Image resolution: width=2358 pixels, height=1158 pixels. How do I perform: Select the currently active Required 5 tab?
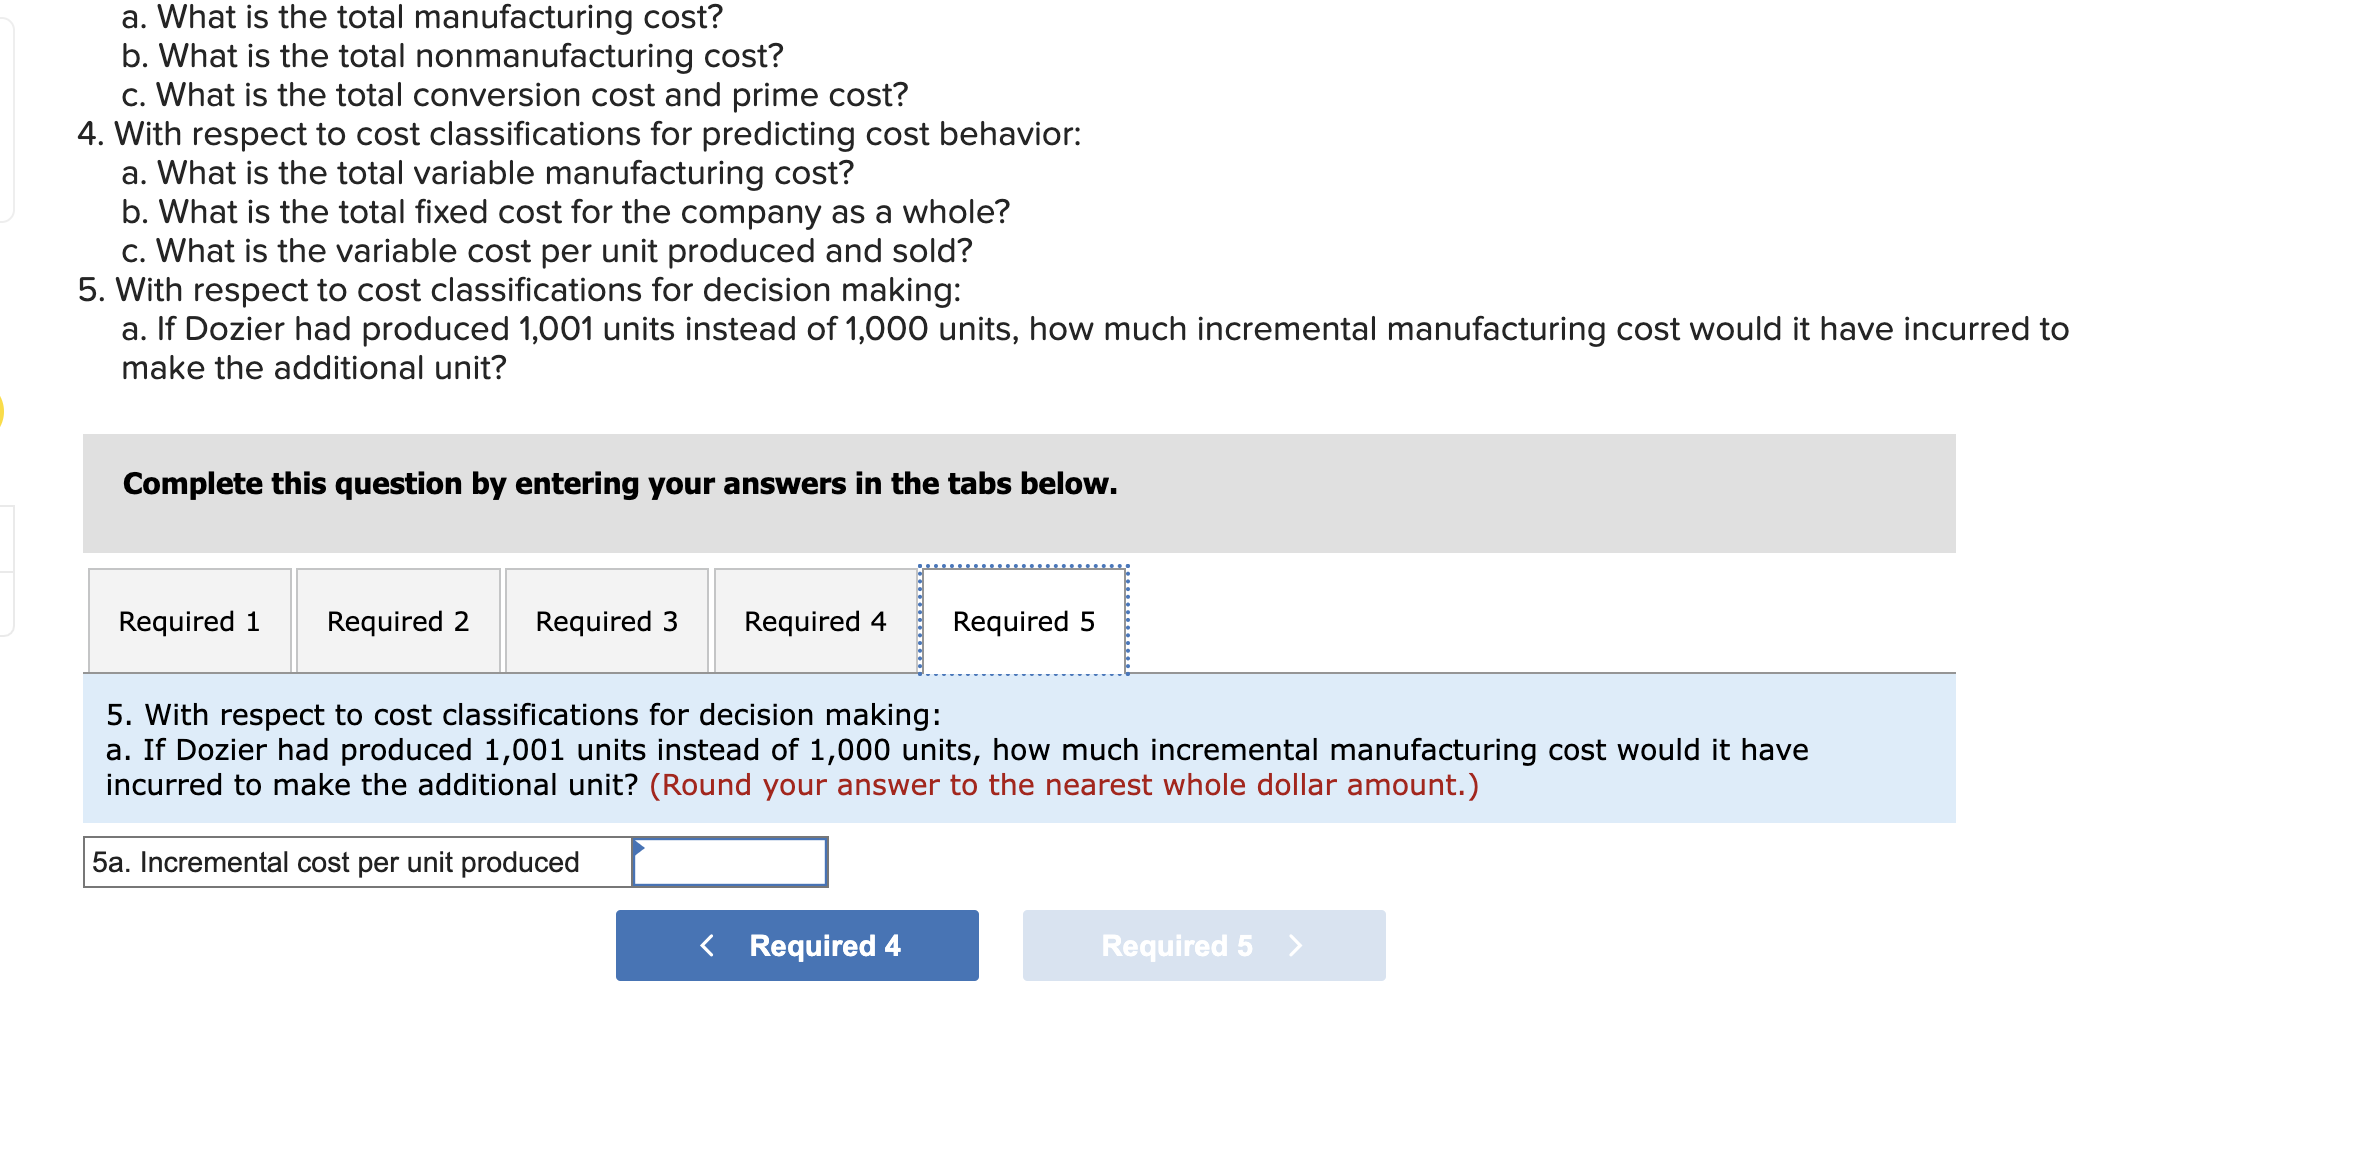[x=1023, y=621]
